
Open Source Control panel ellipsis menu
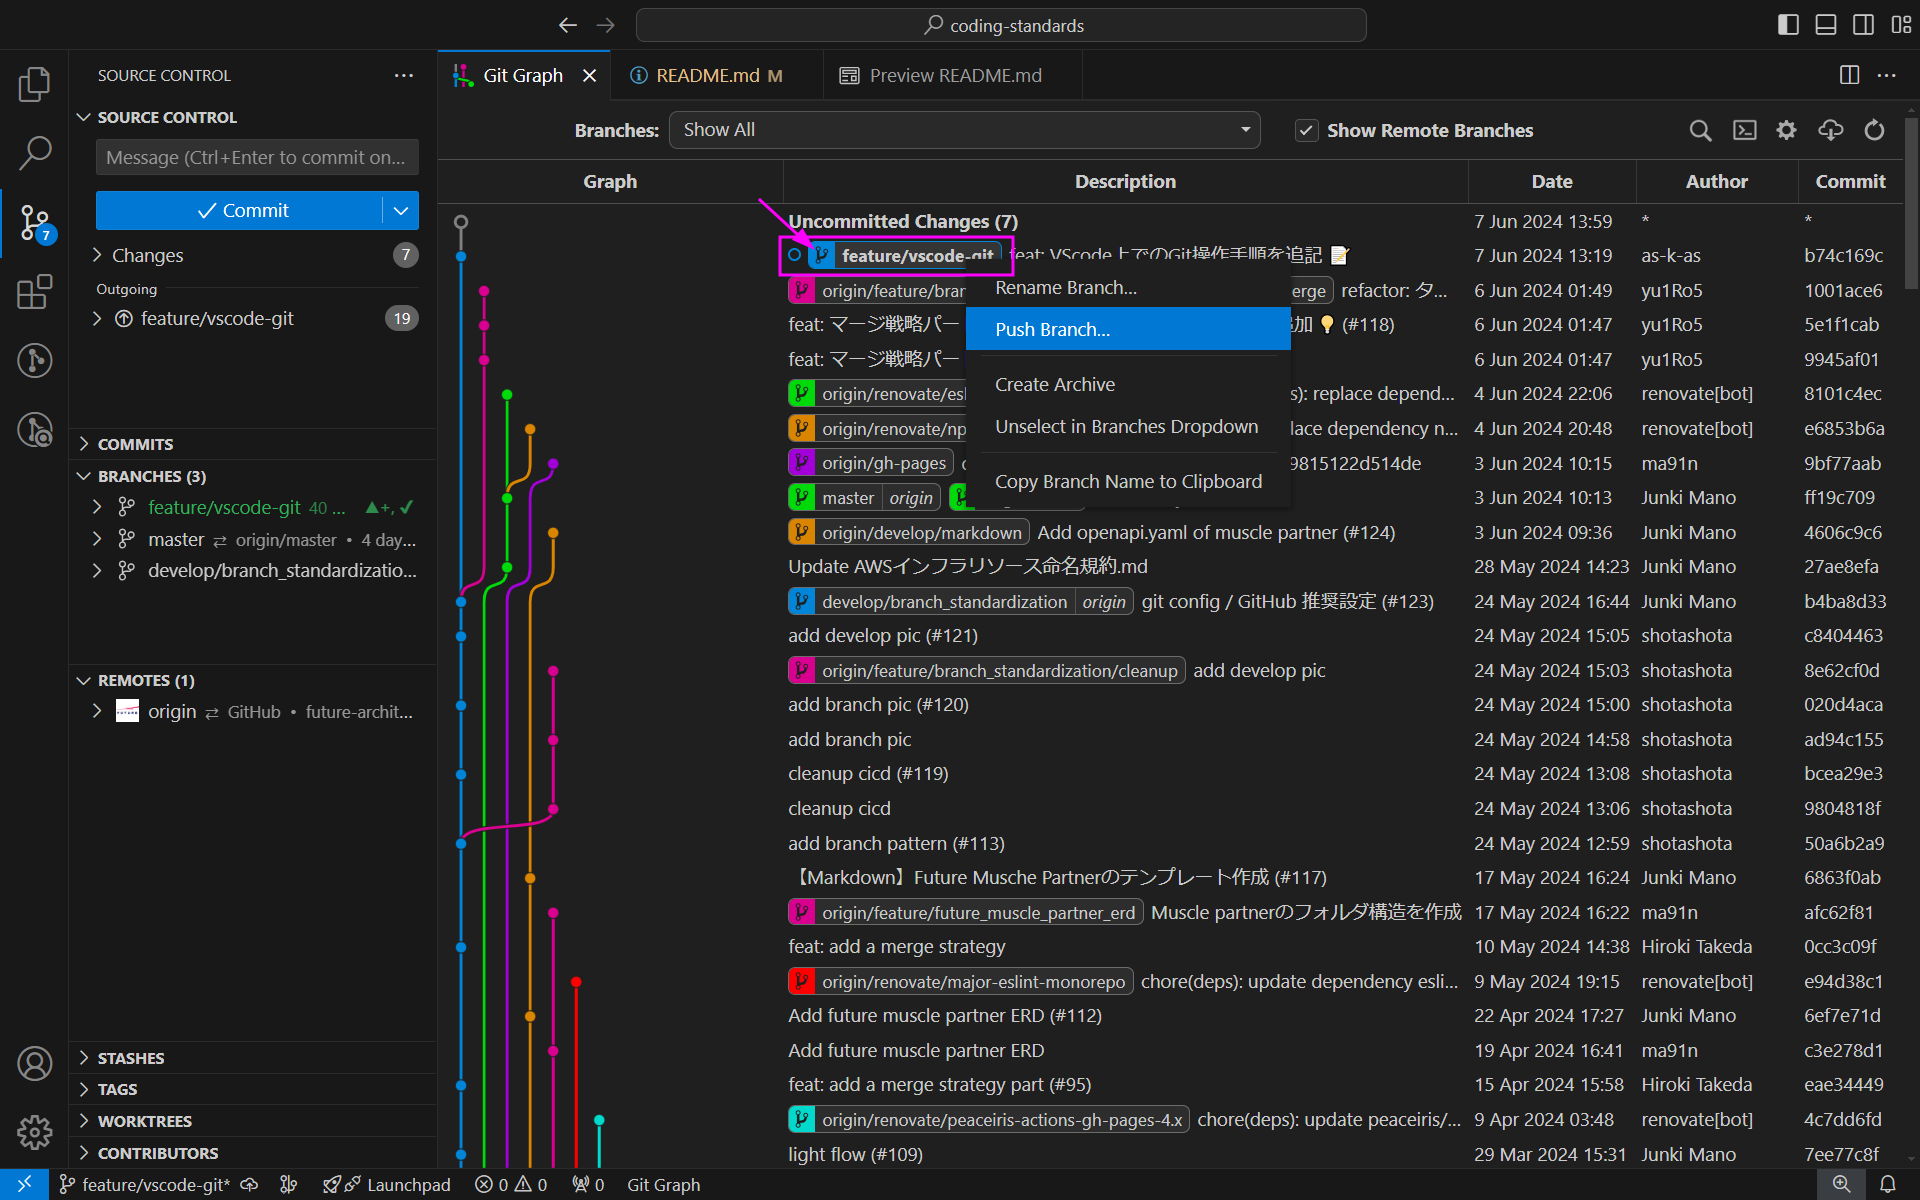(403, 75)
